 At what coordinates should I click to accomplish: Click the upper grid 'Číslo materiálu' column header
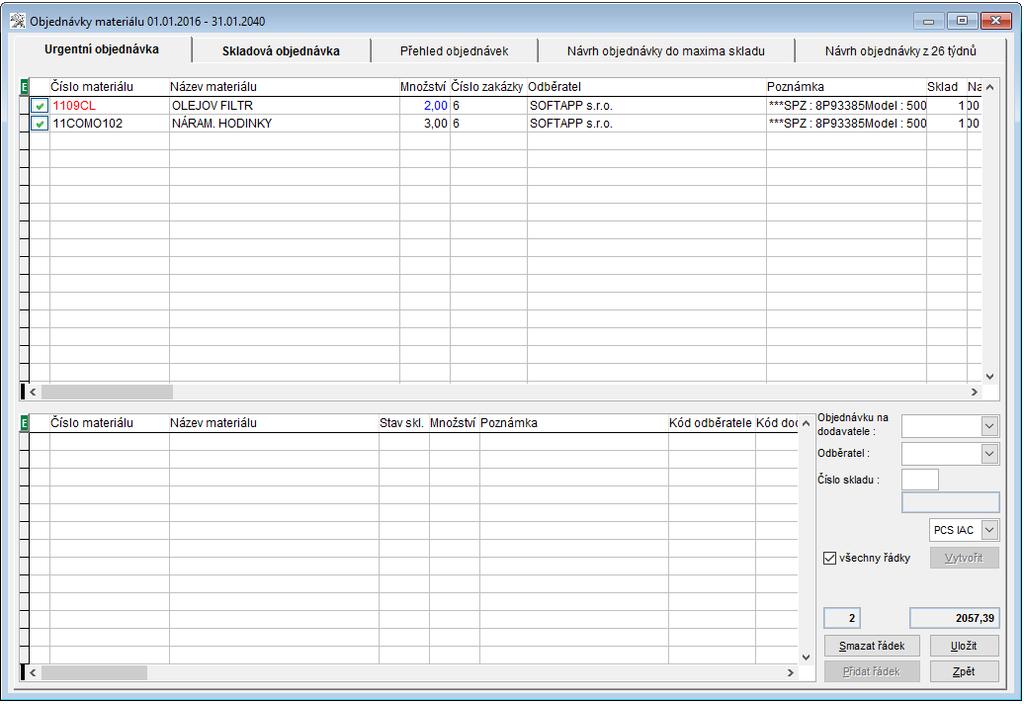[110, 87]
